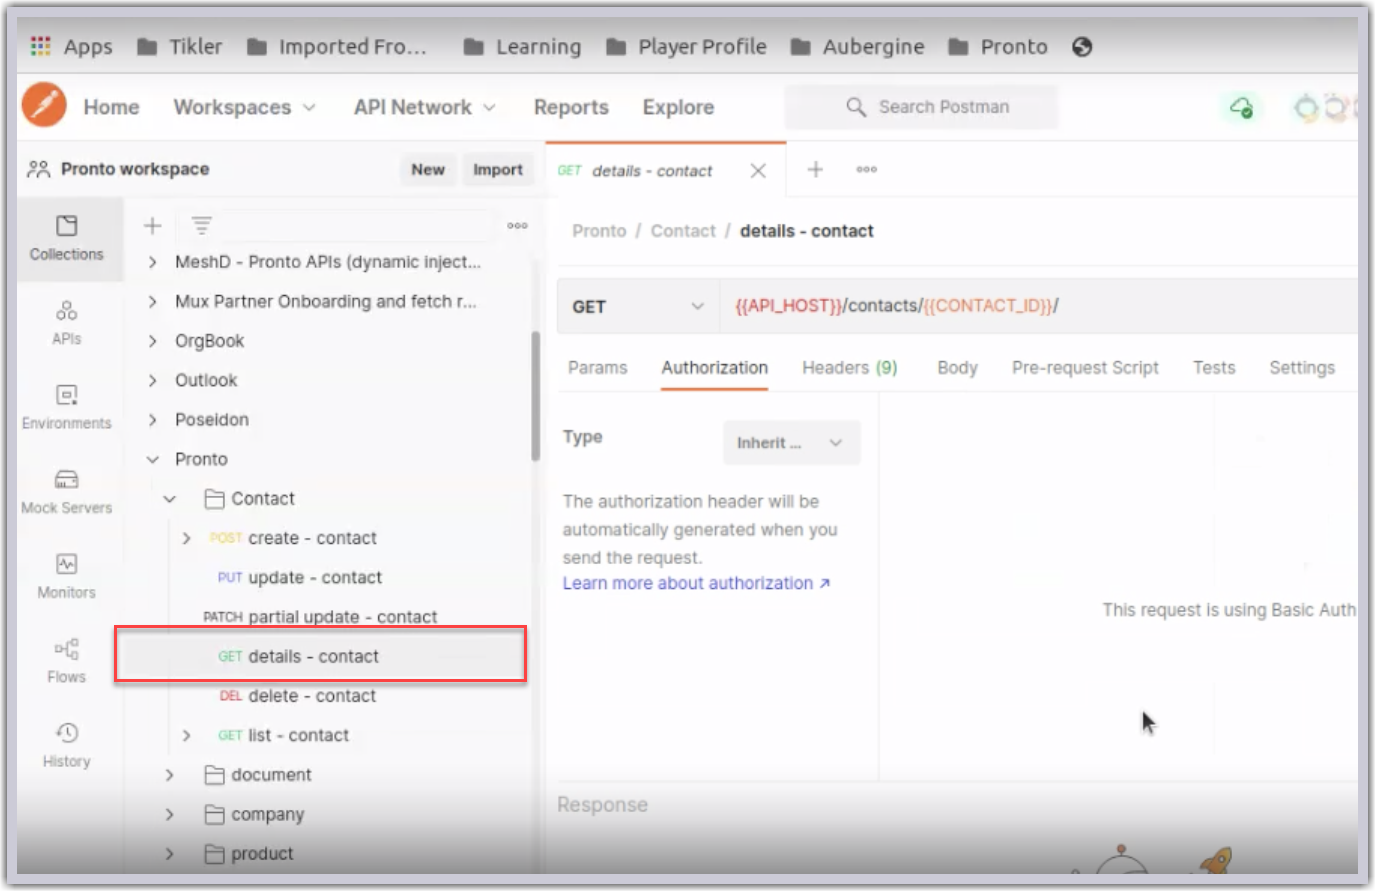This screenshot has height=892, width=1376.
Task: Close the details - contact tab
Action: click(758, 171)
